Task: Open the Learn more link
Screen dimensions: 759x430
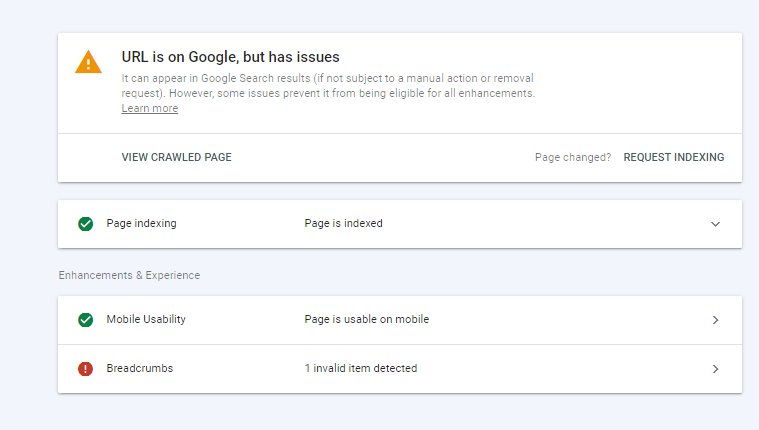Action: (150, 108)
